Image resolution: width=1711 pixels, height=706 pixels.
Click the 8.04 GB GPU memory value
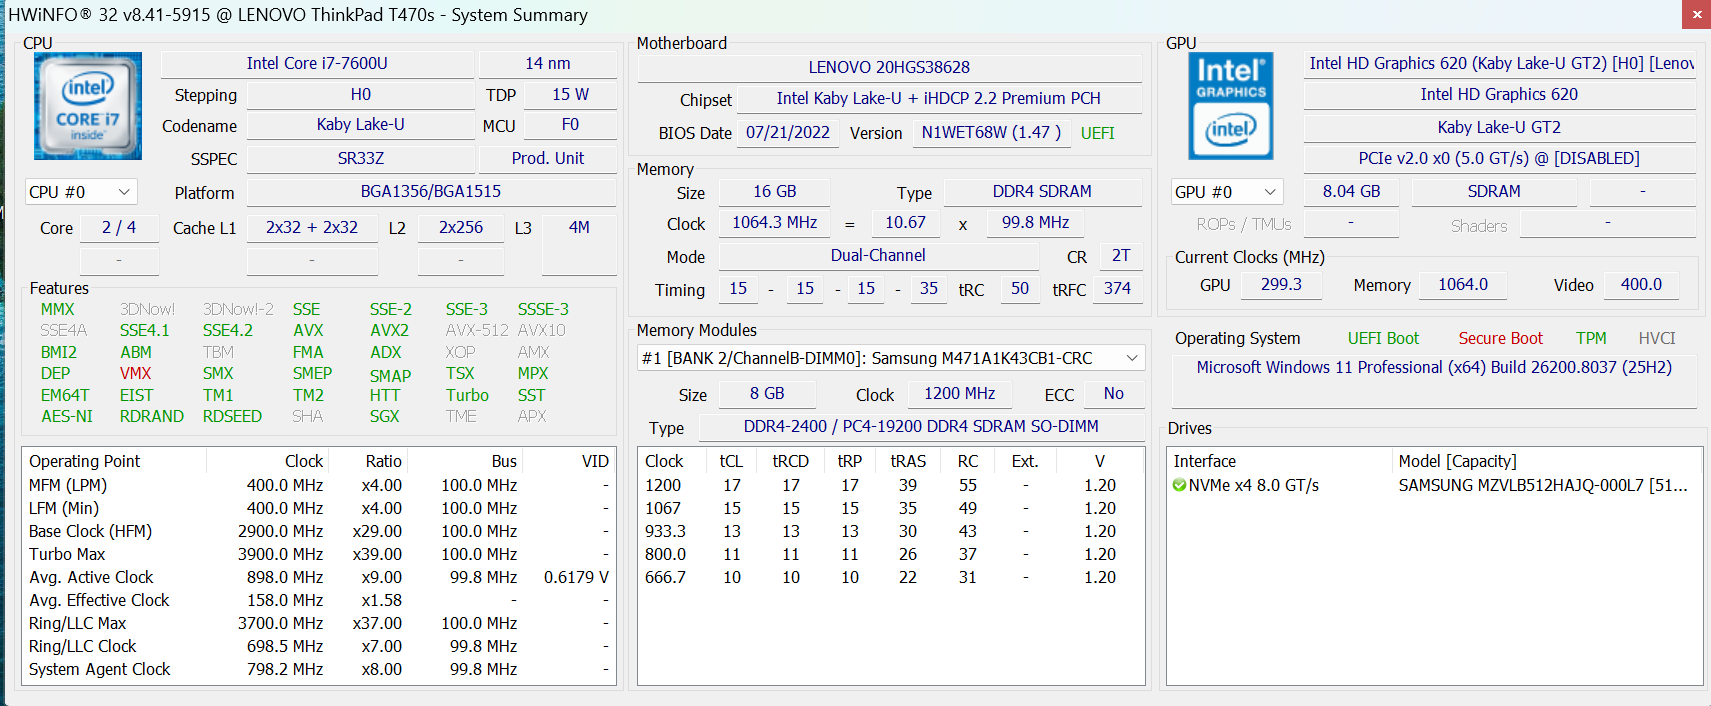pyautogui.click(x=1351, y=192)
